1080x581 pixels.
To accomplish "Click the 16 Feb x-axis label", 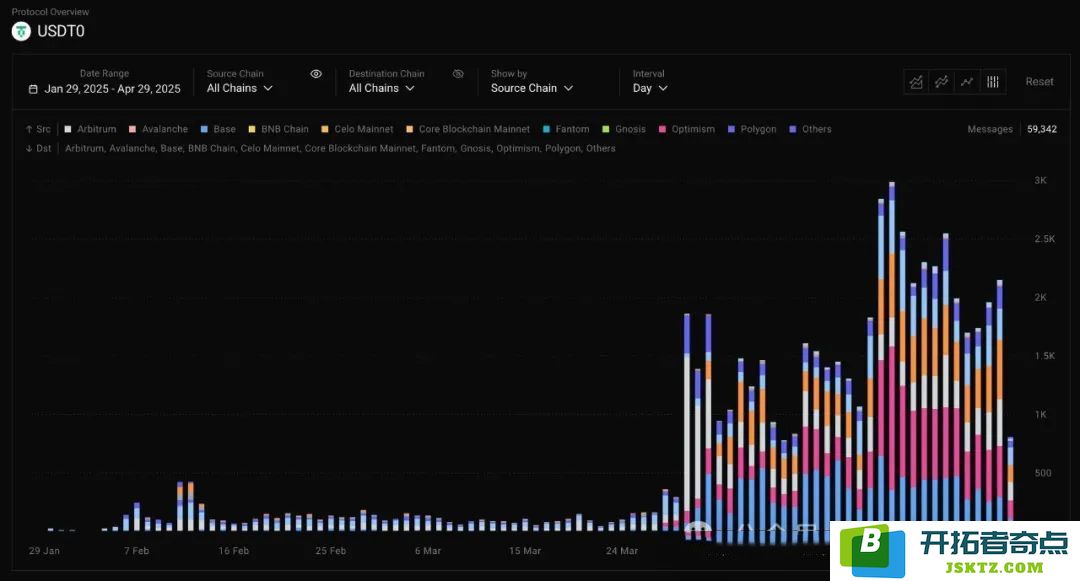I will [x=233, y=551].
